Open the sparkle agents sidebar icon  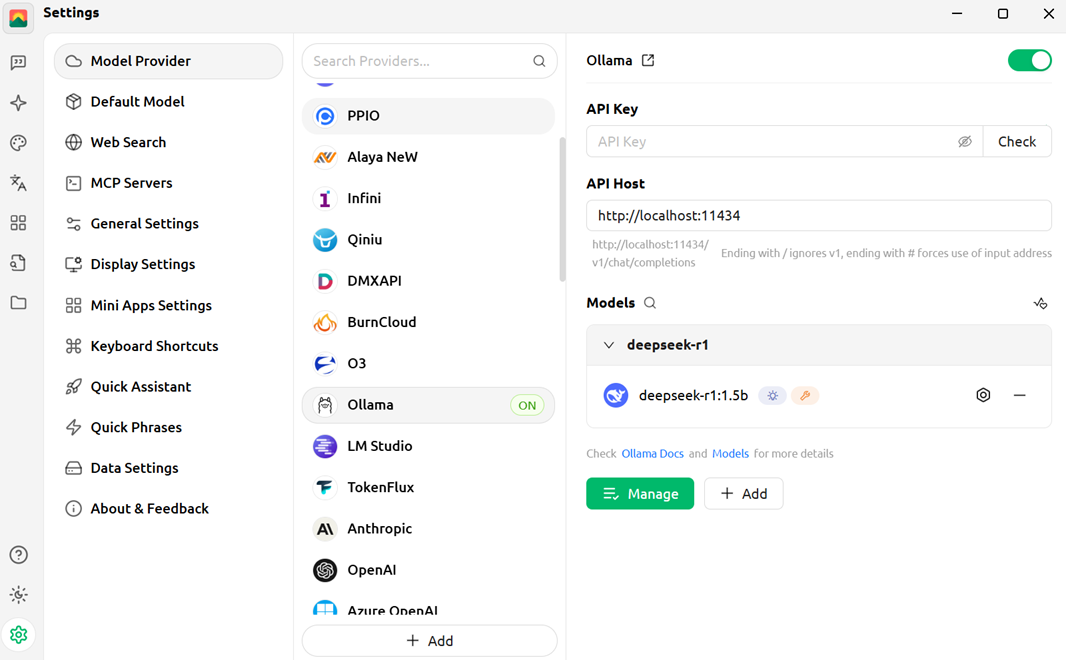(18, 103)
